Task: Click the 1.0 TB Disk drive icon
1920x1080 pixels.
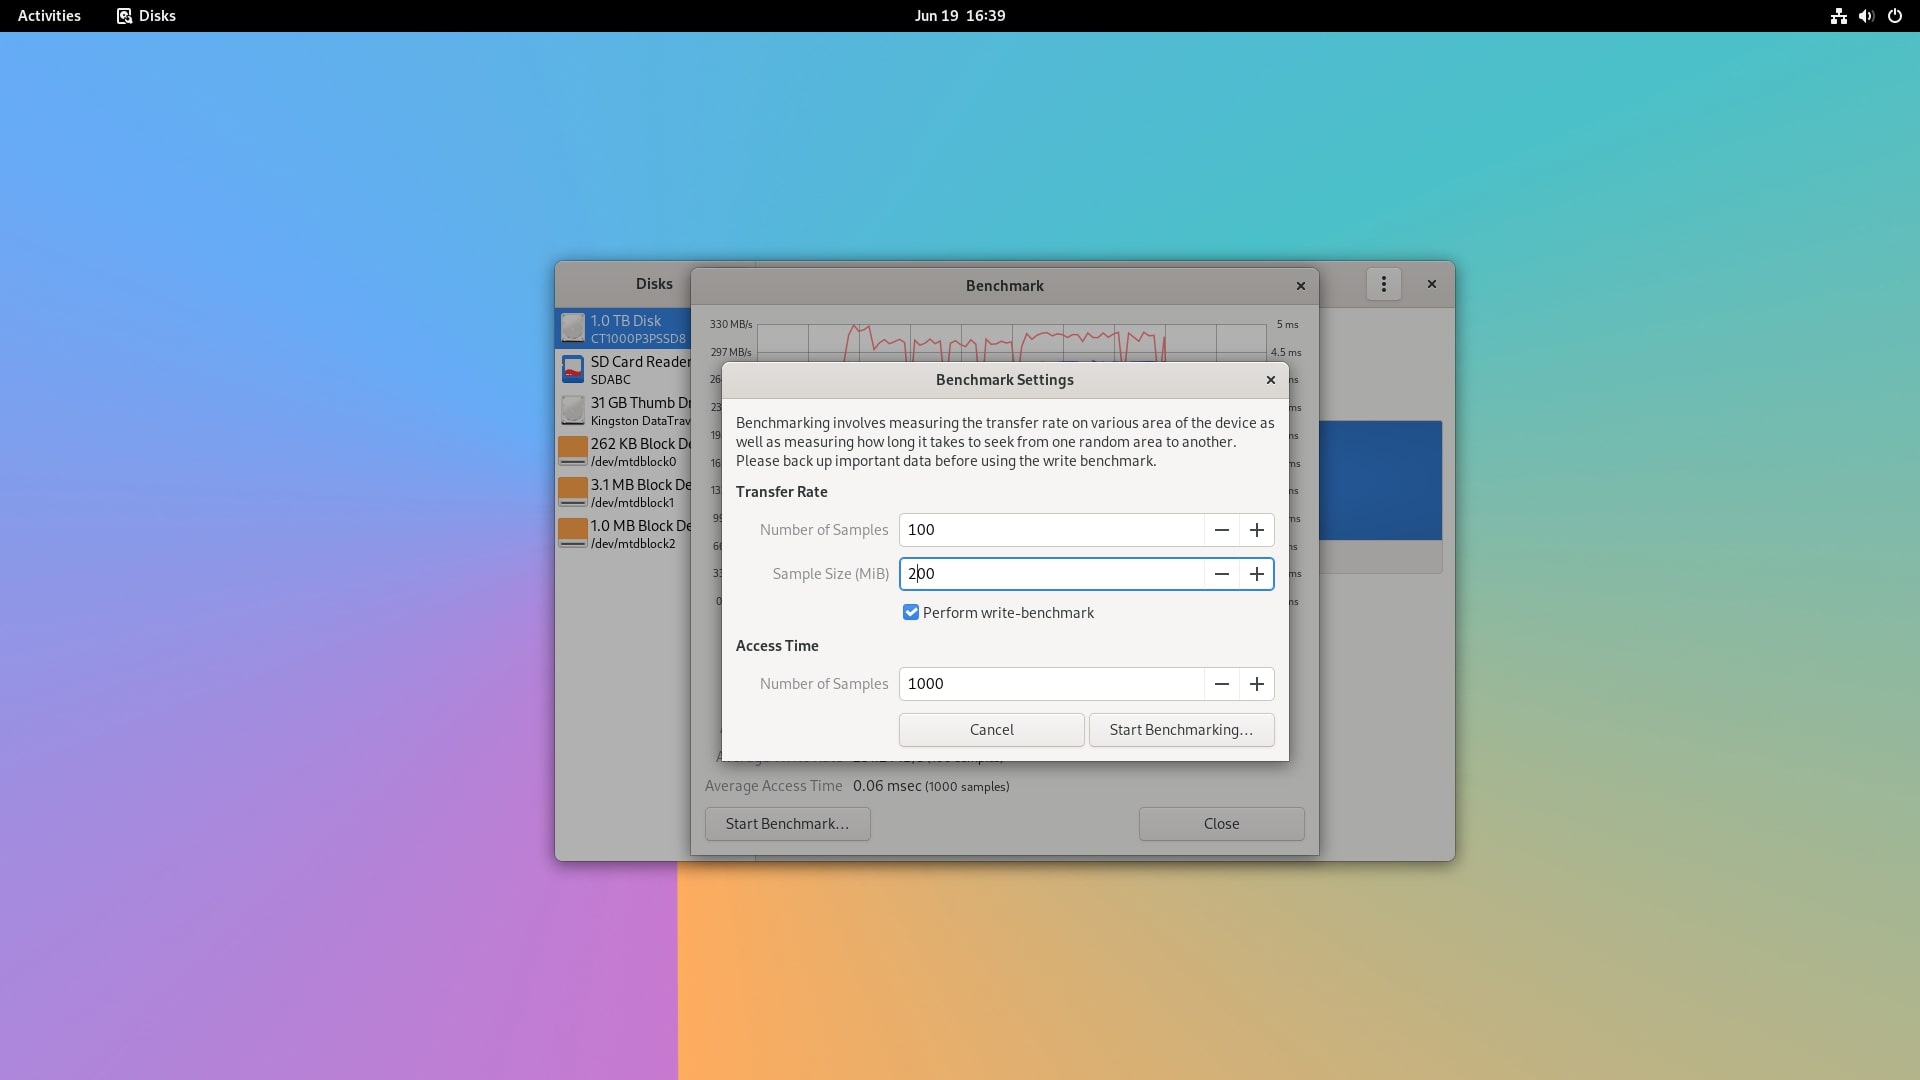Action: coord(572,328)
